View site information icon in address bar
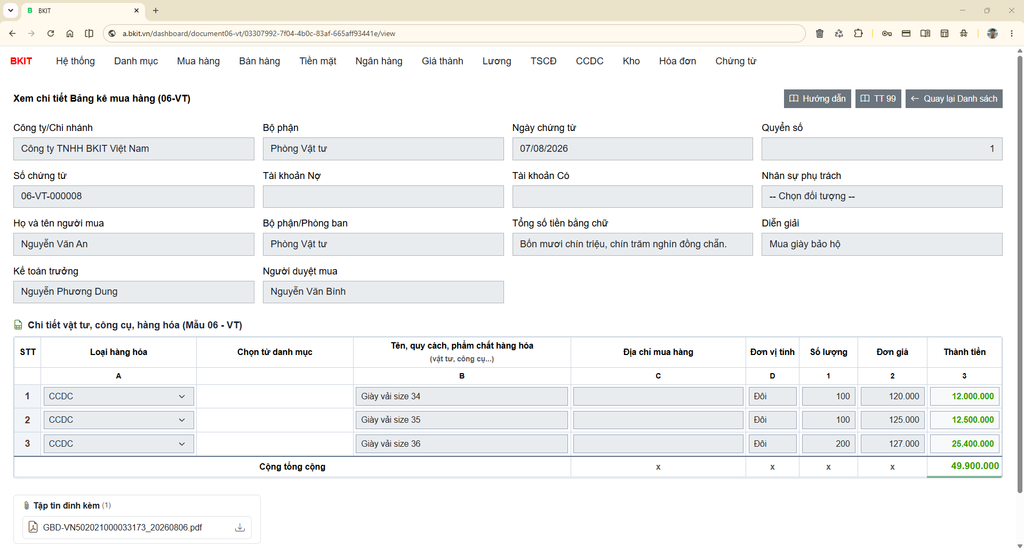Image resolution: width=1024 pixels, height=550 pixels. pos(112,33)
